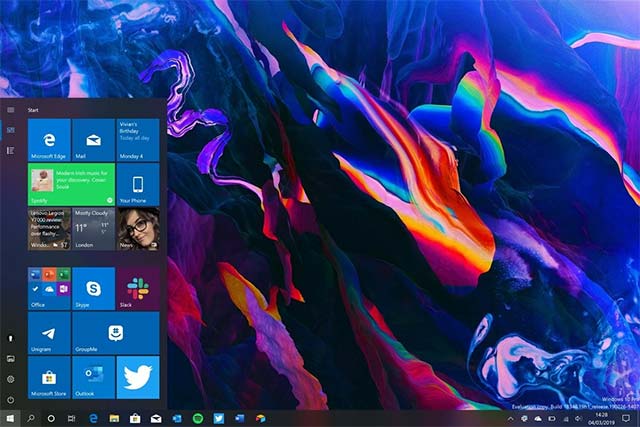Image resolution: width=640 pixels, height=427 pixels.
Task: Open File Explorer from the taskbar
Action: pos(114,417)
